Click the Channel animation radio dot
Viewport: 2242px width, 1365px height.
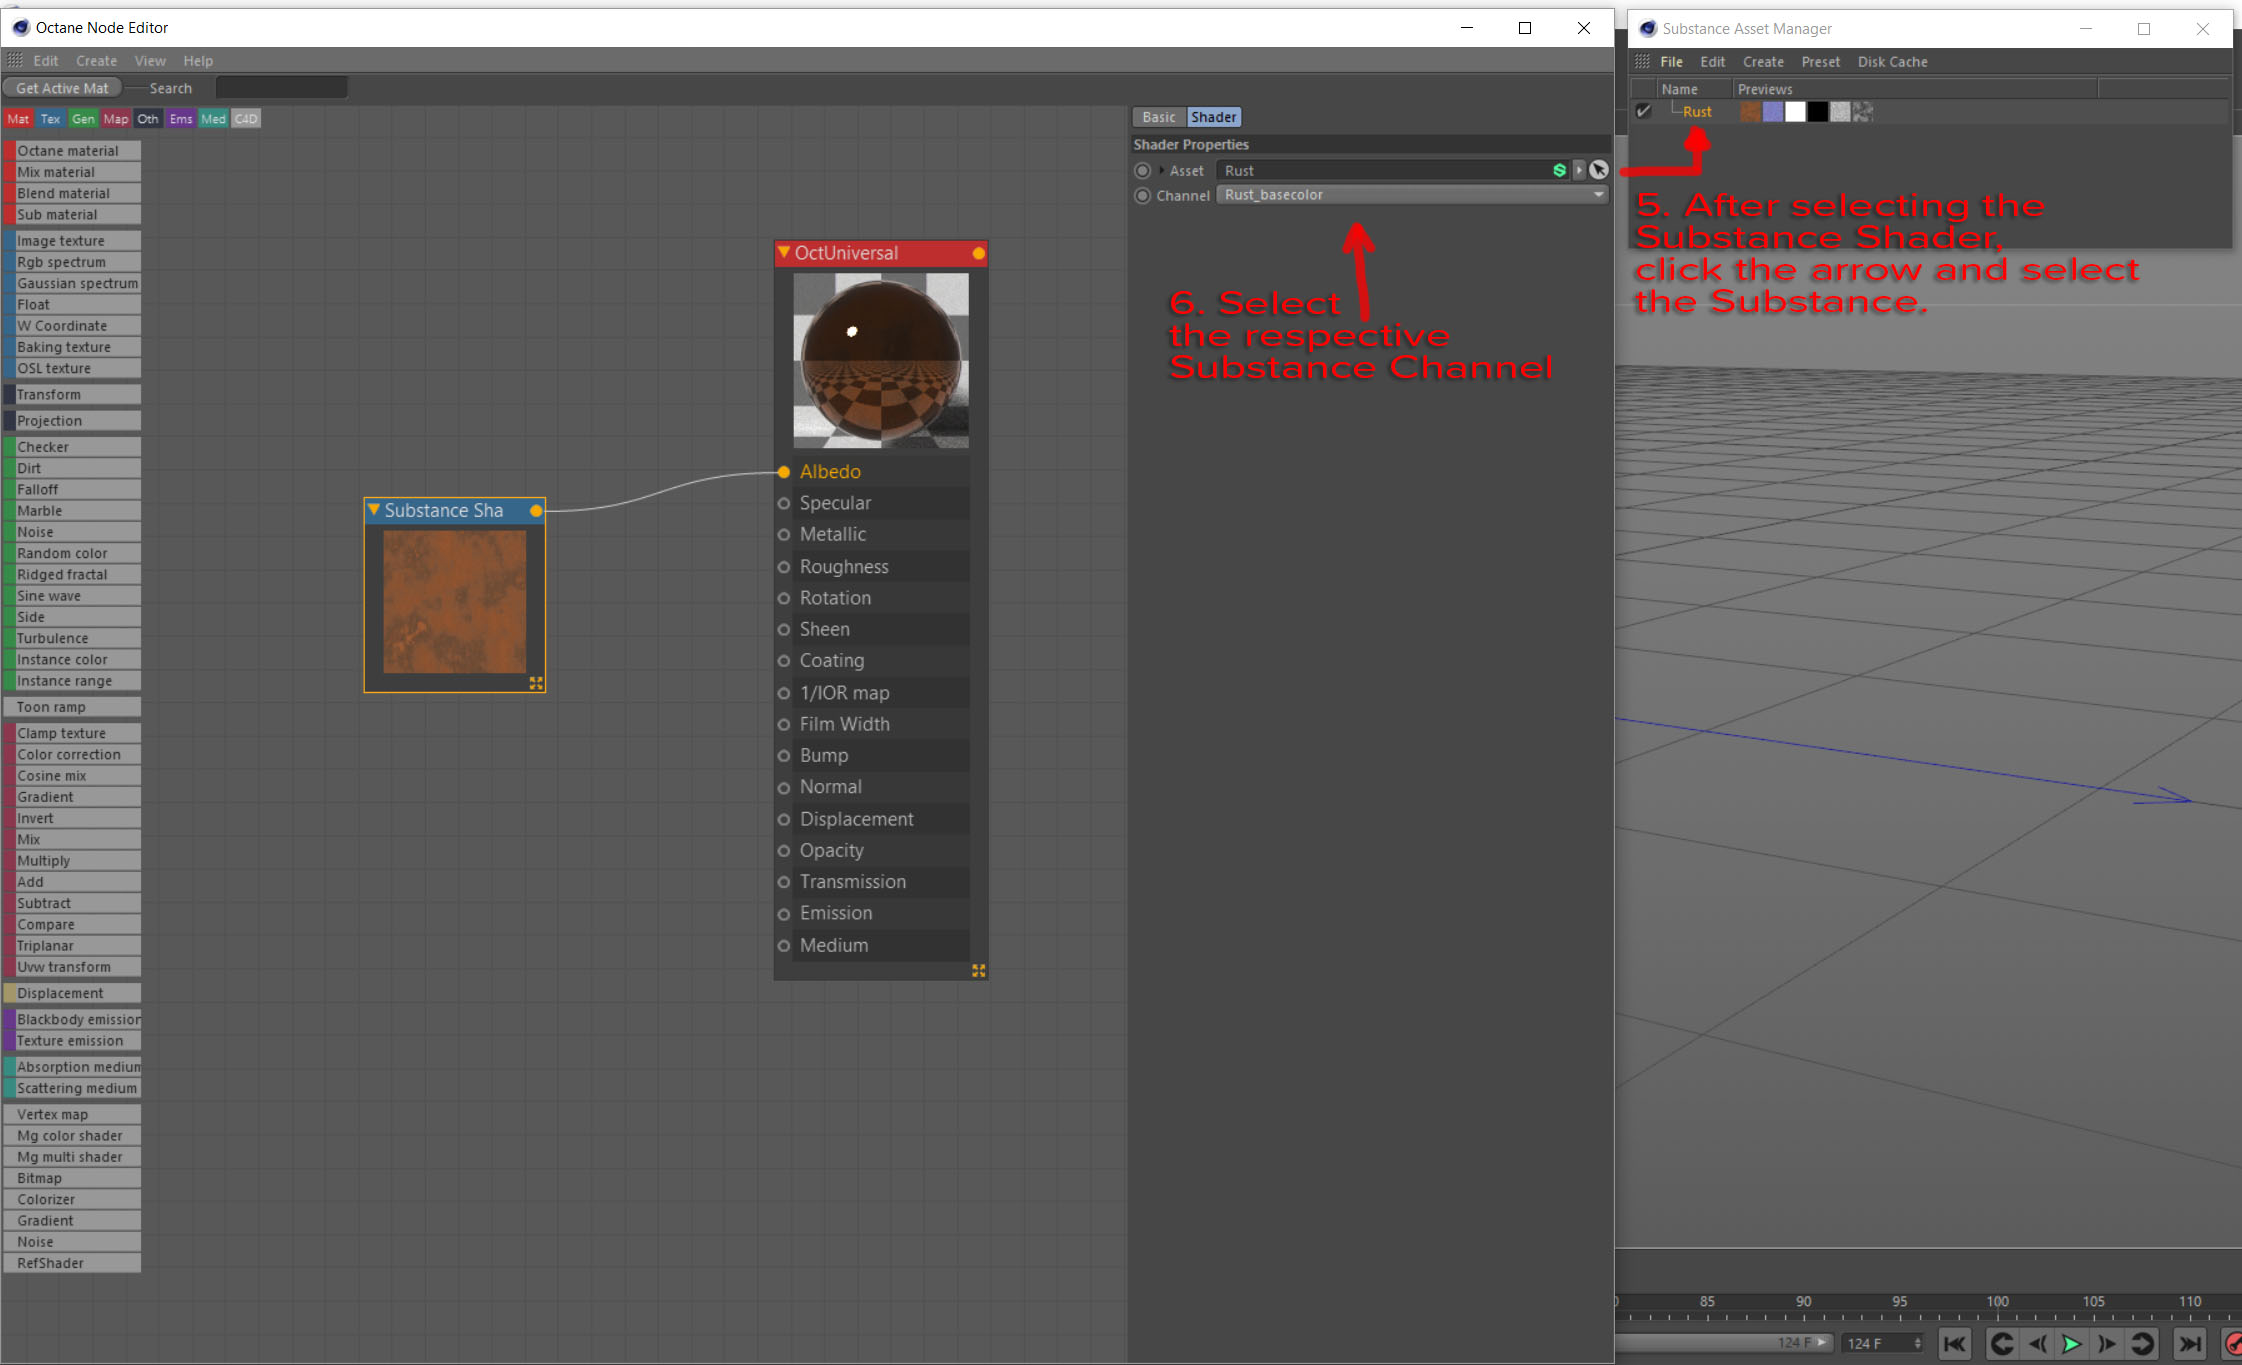[x=1142, y=196]
